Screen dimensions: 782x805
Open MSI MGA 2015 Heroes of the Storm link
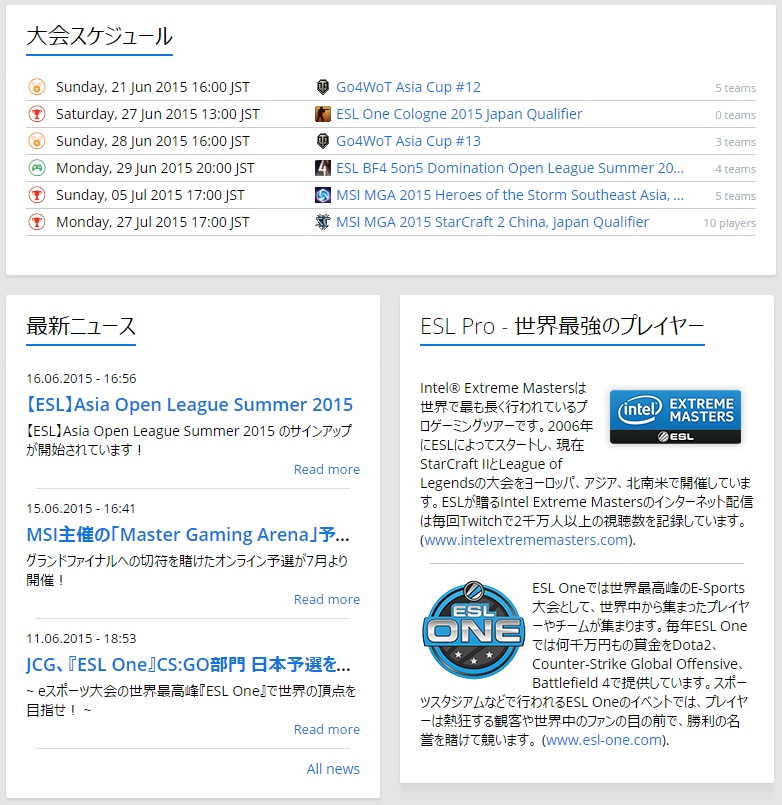(510, 195)
